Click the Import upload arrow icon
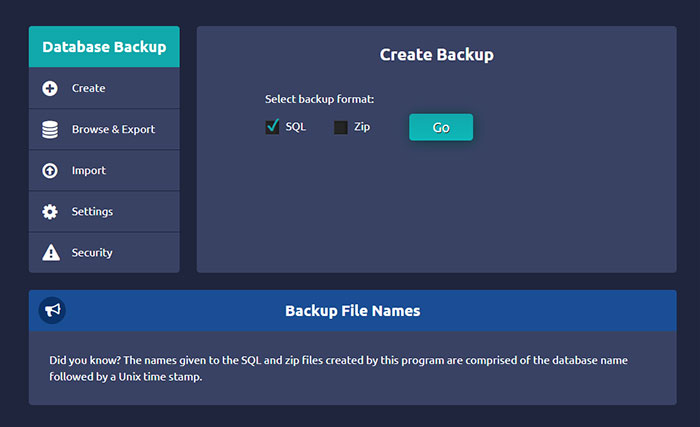This screenshot has width=700, height=427. (50, 171)
